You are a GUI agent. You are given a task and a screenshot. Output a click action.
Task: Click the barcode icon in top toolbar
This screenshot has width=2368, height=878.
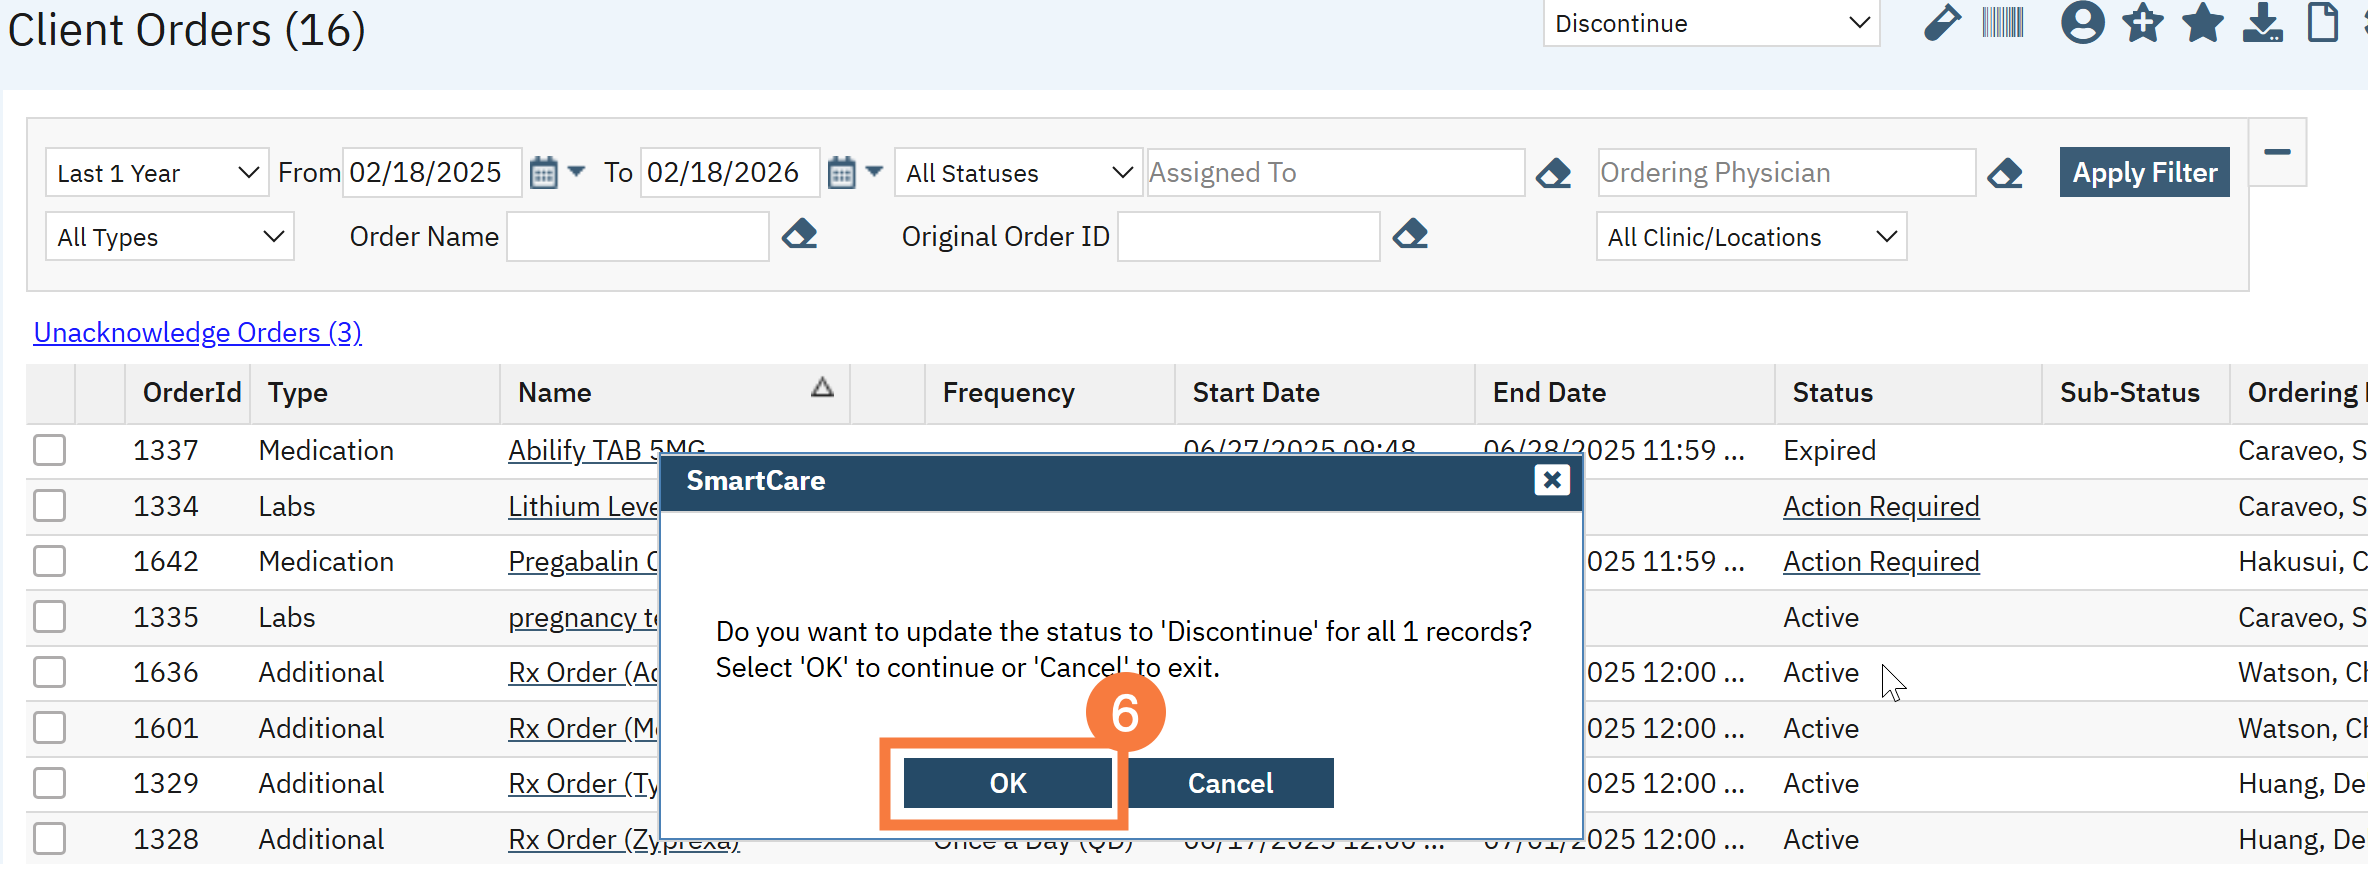coord(2002,23)
